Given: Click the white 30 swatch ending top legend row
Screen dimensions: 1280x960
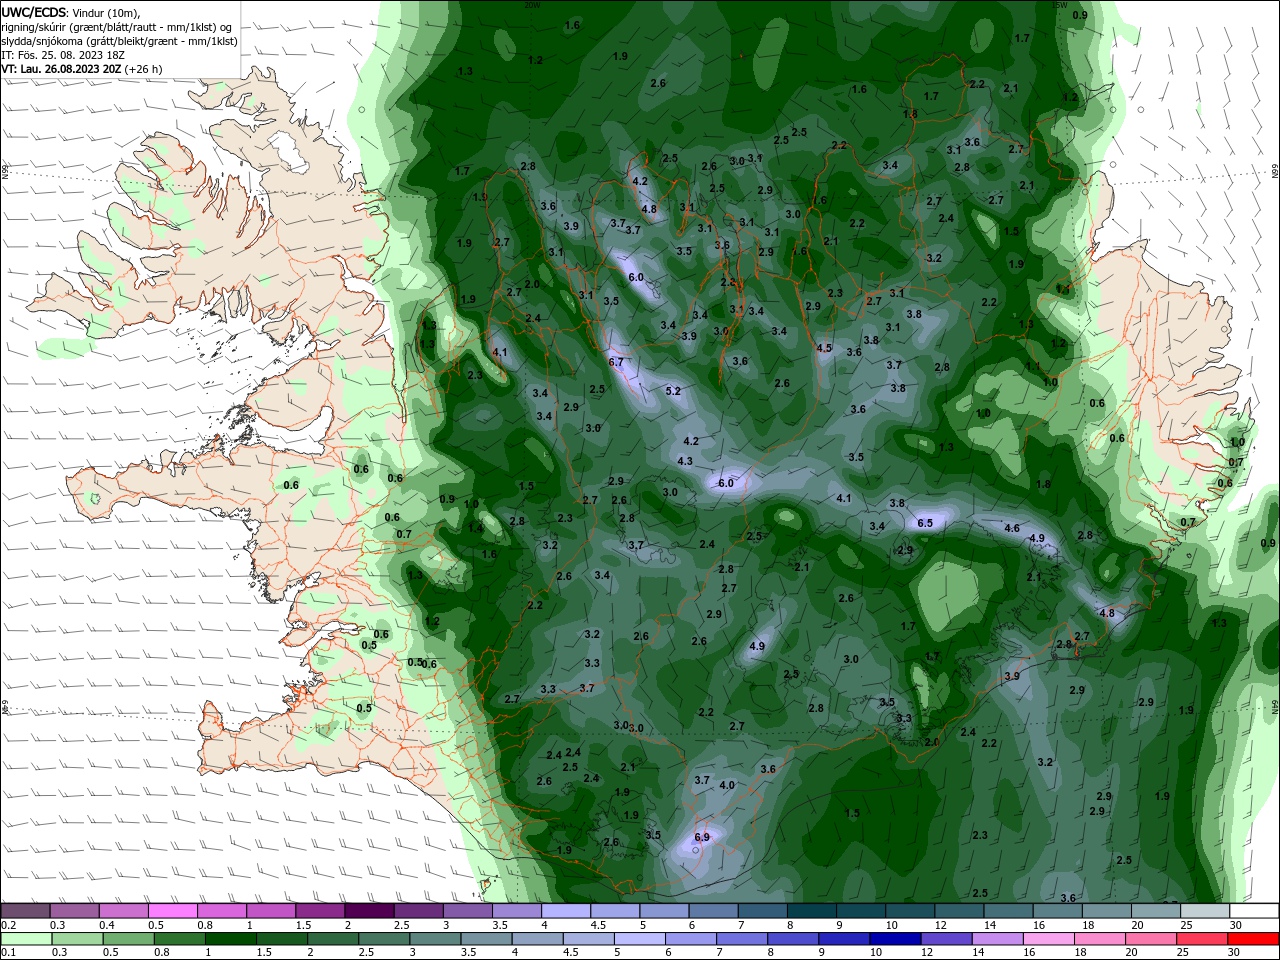Looking at the screenshot, I should point(1254,911).
